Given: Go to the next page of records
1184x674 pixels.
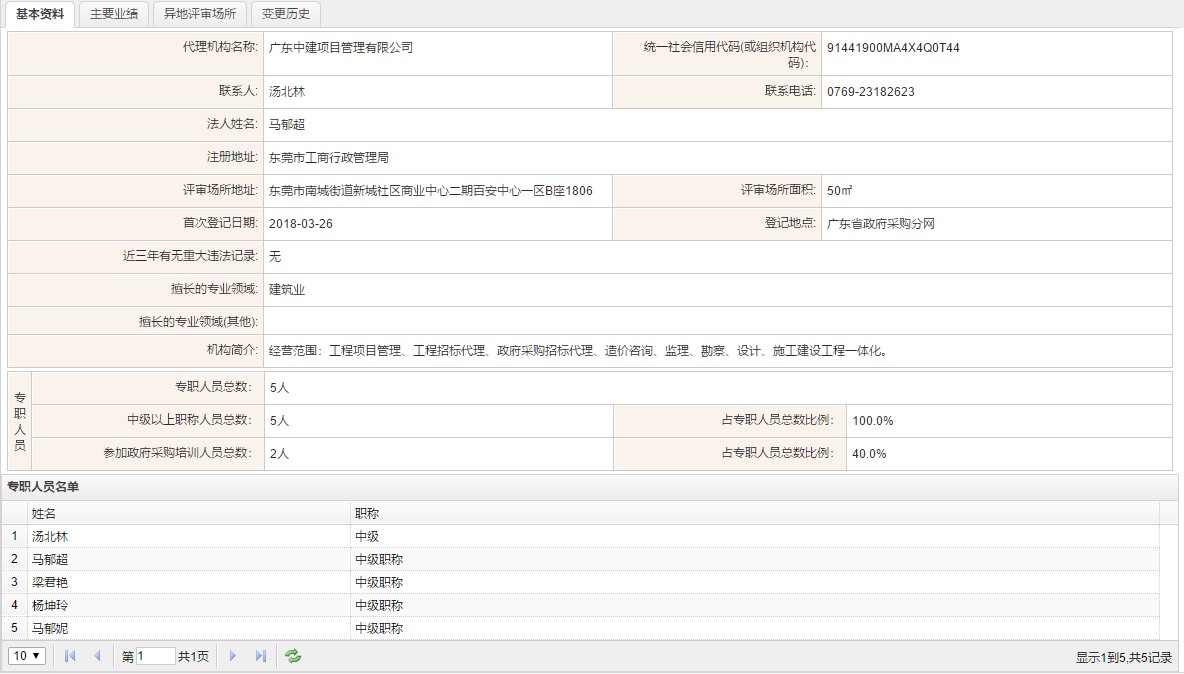Looking at the screenshot, I should pyautogui.click(x=233, y=657).
